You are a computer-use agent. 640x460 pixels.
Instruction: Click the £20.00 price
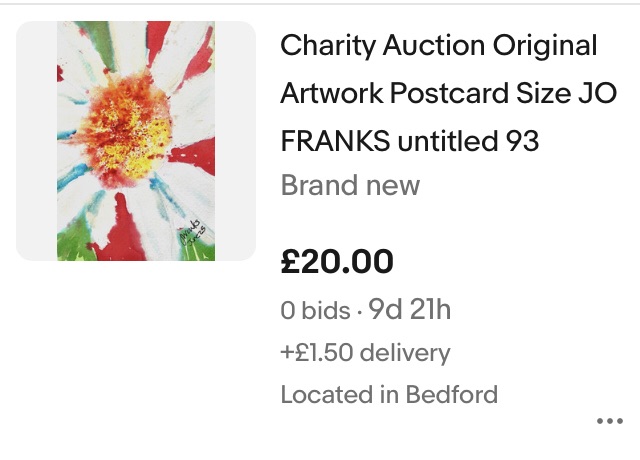tap(337, 262)
